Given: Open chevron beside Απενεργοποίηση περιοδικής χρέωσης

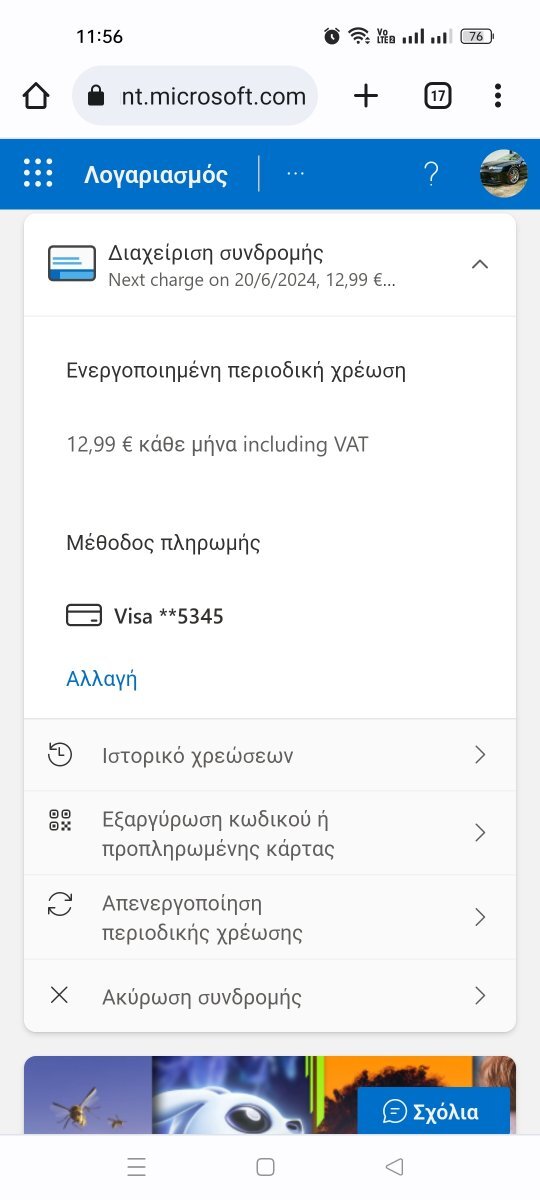Looking at the screenshot, I should coord(480,917).
